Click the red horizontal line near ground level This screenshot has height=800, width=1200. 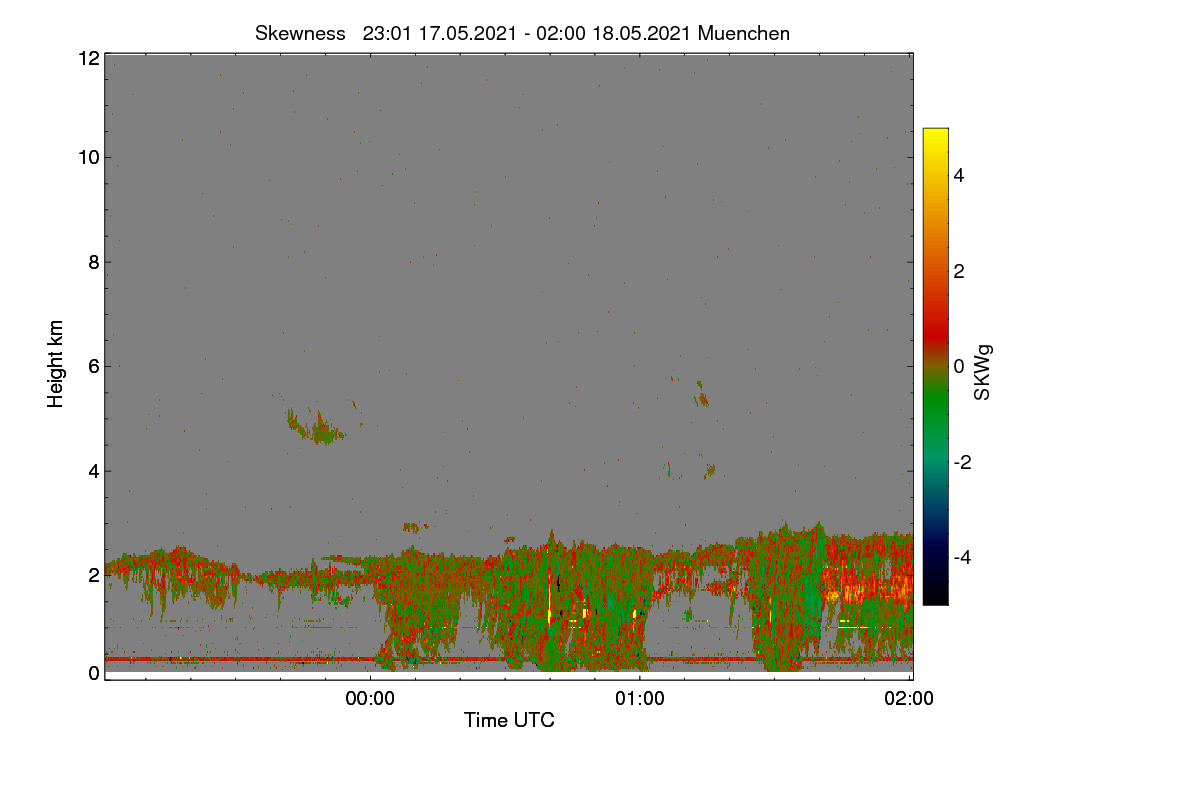pos(508,659)
